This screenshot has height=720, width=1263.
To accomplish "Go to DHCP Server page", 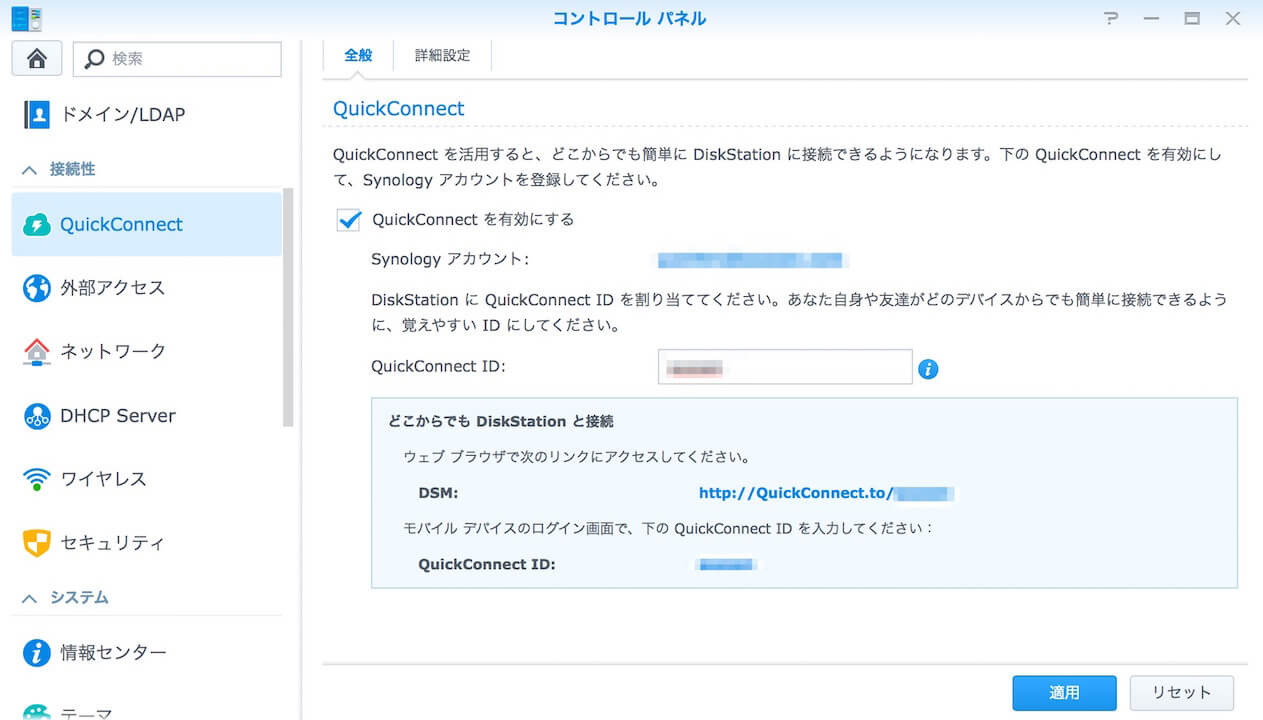I will pos(147,416).
